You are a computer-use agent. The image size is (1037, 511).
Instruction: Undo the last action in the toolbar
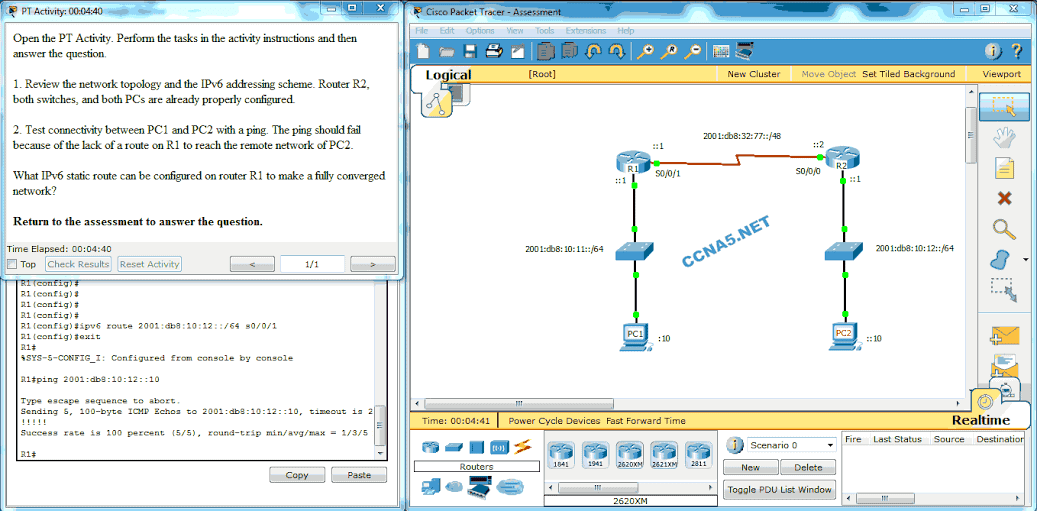(x=593, y=52)
